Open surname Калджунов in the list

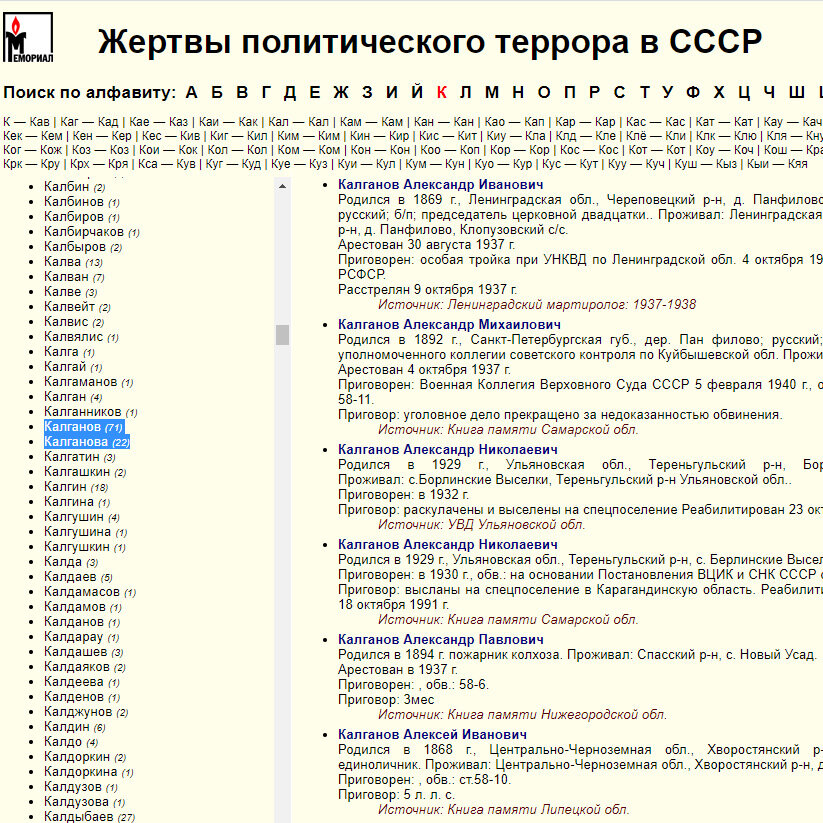click(78, 713)
